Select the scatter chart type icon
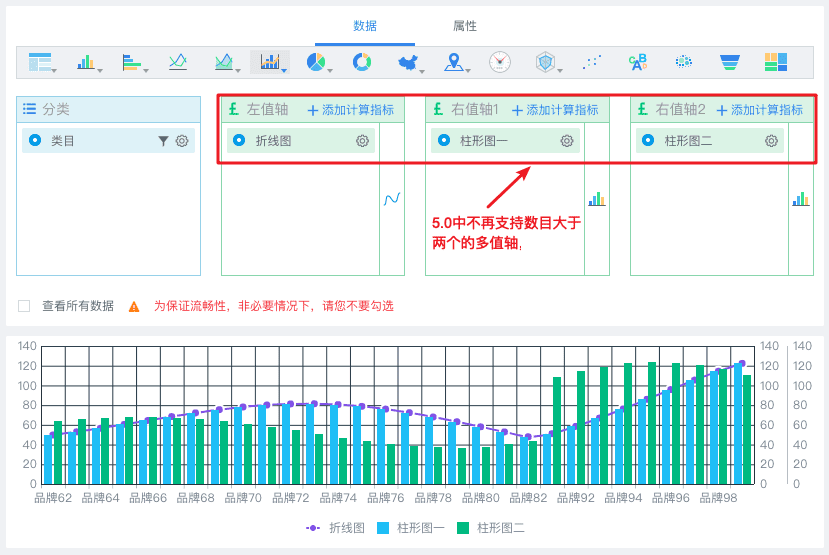This screenshot has width=829, height=555. click(592, 62)
